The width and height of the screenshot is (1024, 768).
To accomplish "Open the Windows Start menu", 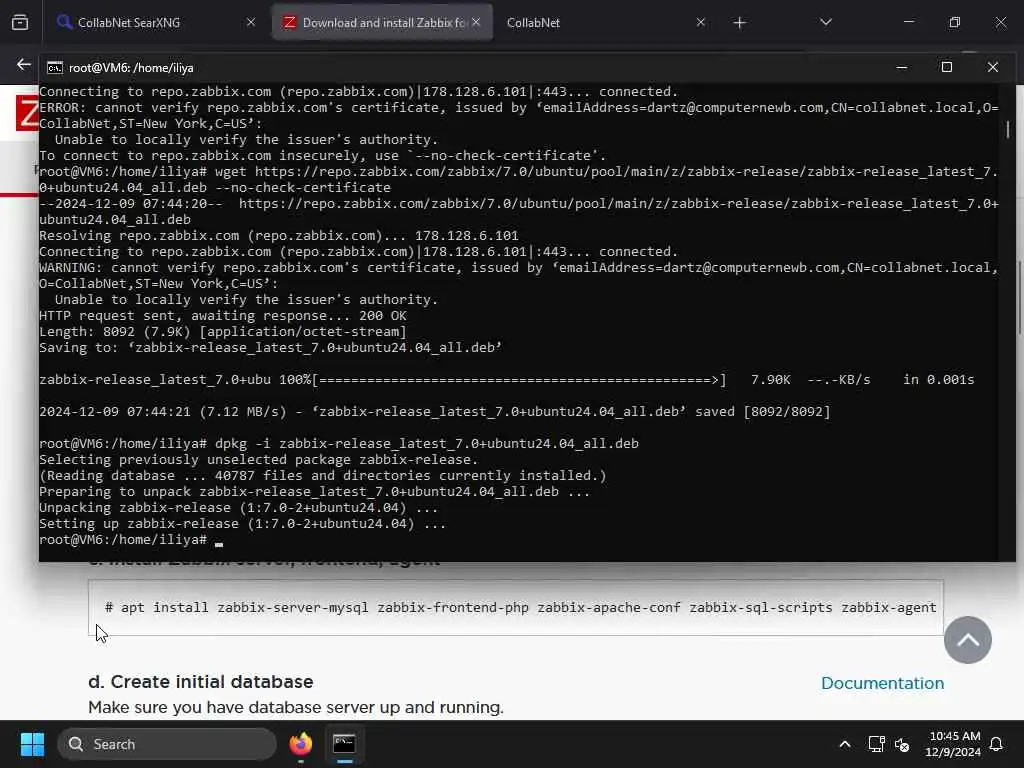I will point(32,744).
